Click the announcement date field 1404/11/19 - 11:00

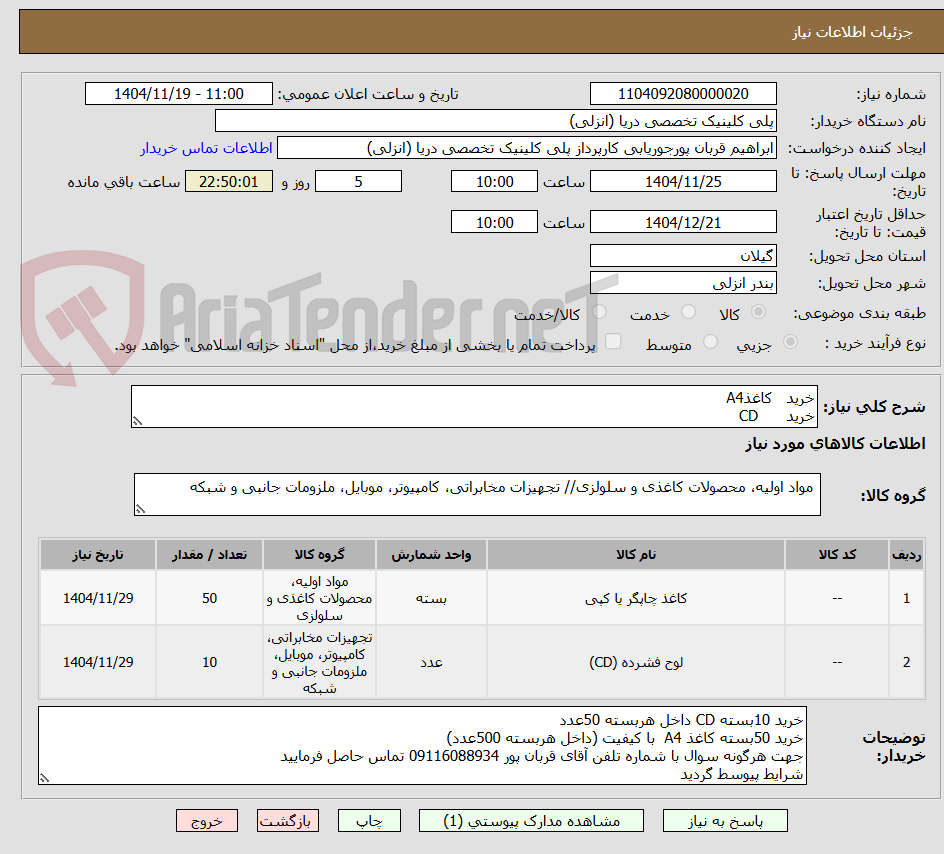179,94
